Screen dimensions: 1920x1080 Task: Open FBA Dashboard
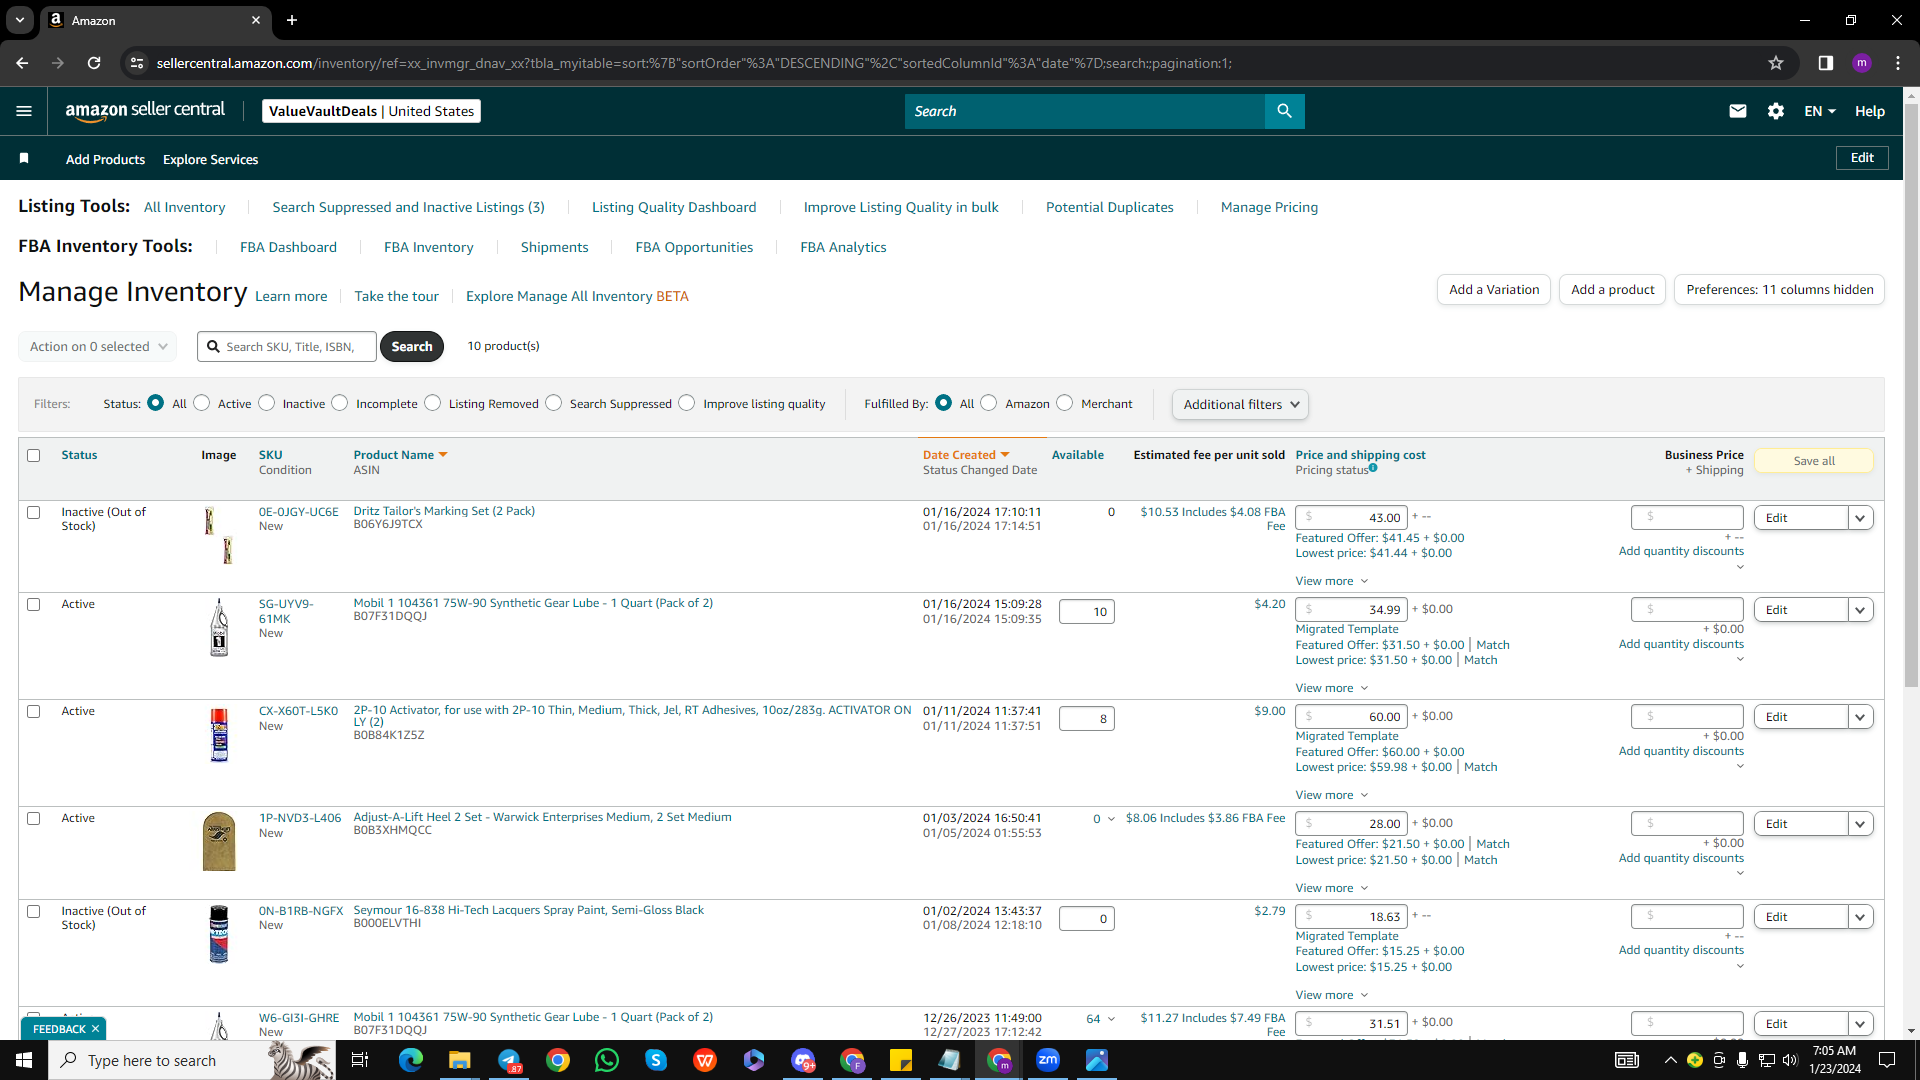tap(288, 247)
